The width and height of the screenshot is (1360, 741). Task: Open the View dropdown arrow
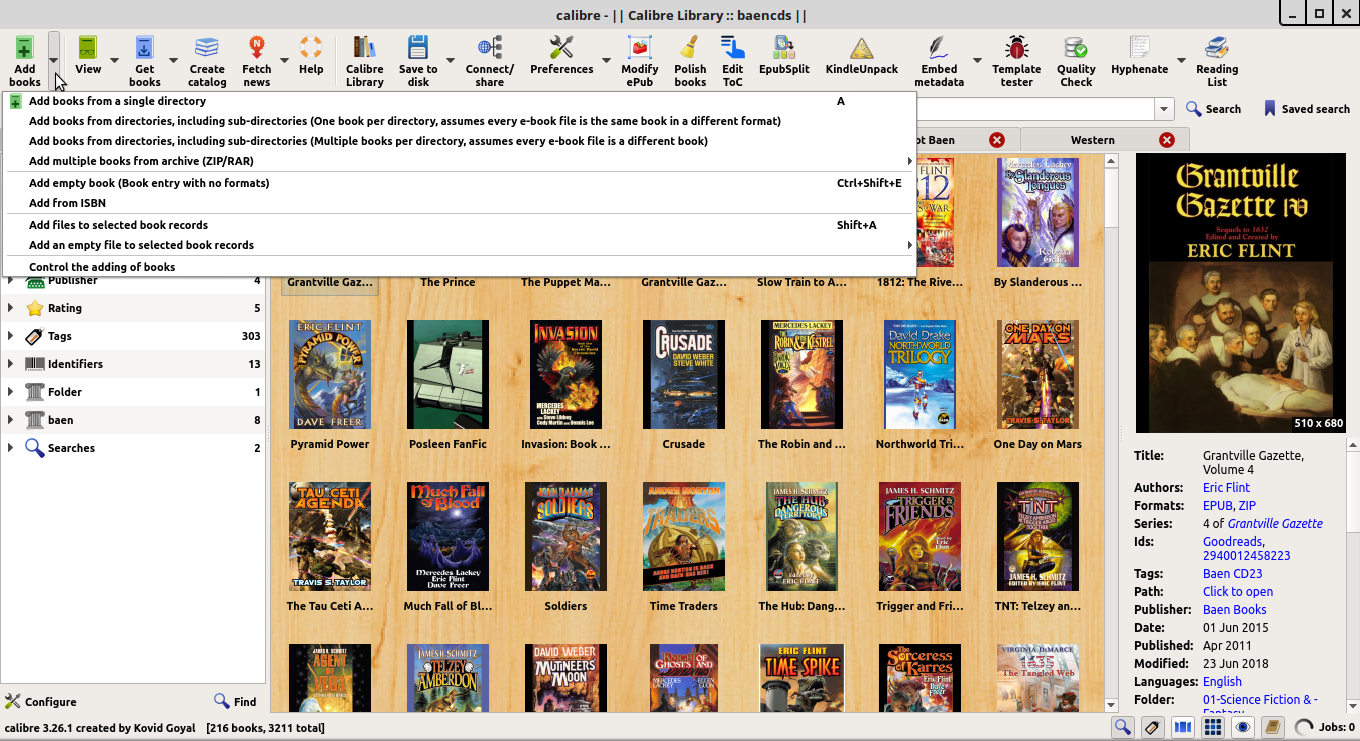(x=114, y=60)
